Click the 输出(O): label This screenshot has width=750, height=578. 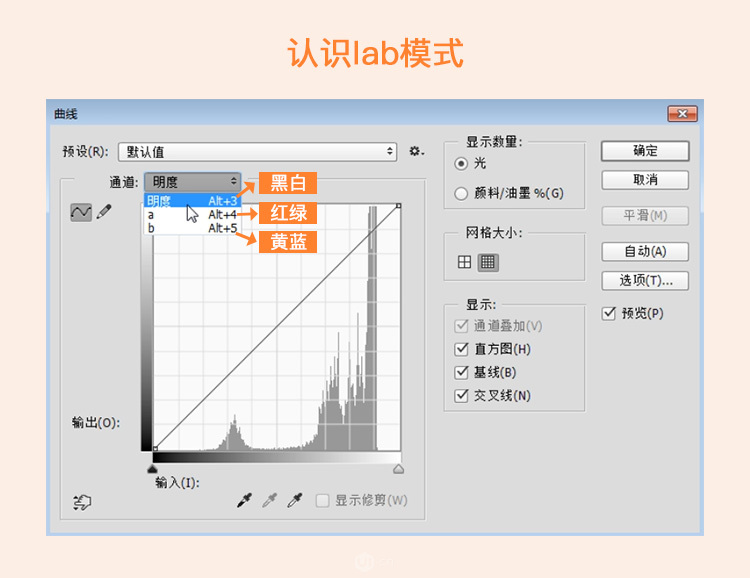point(96,423)
